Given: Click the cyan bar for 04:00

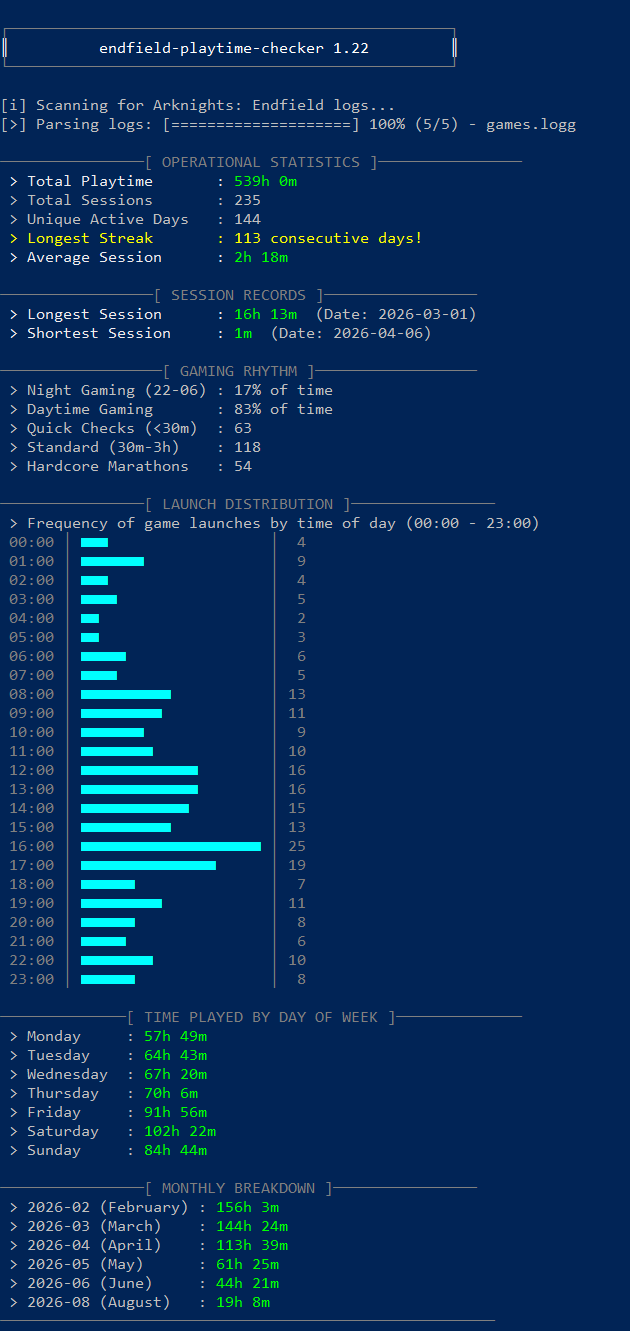Looking at the screenshot, I should pos(90,618).
